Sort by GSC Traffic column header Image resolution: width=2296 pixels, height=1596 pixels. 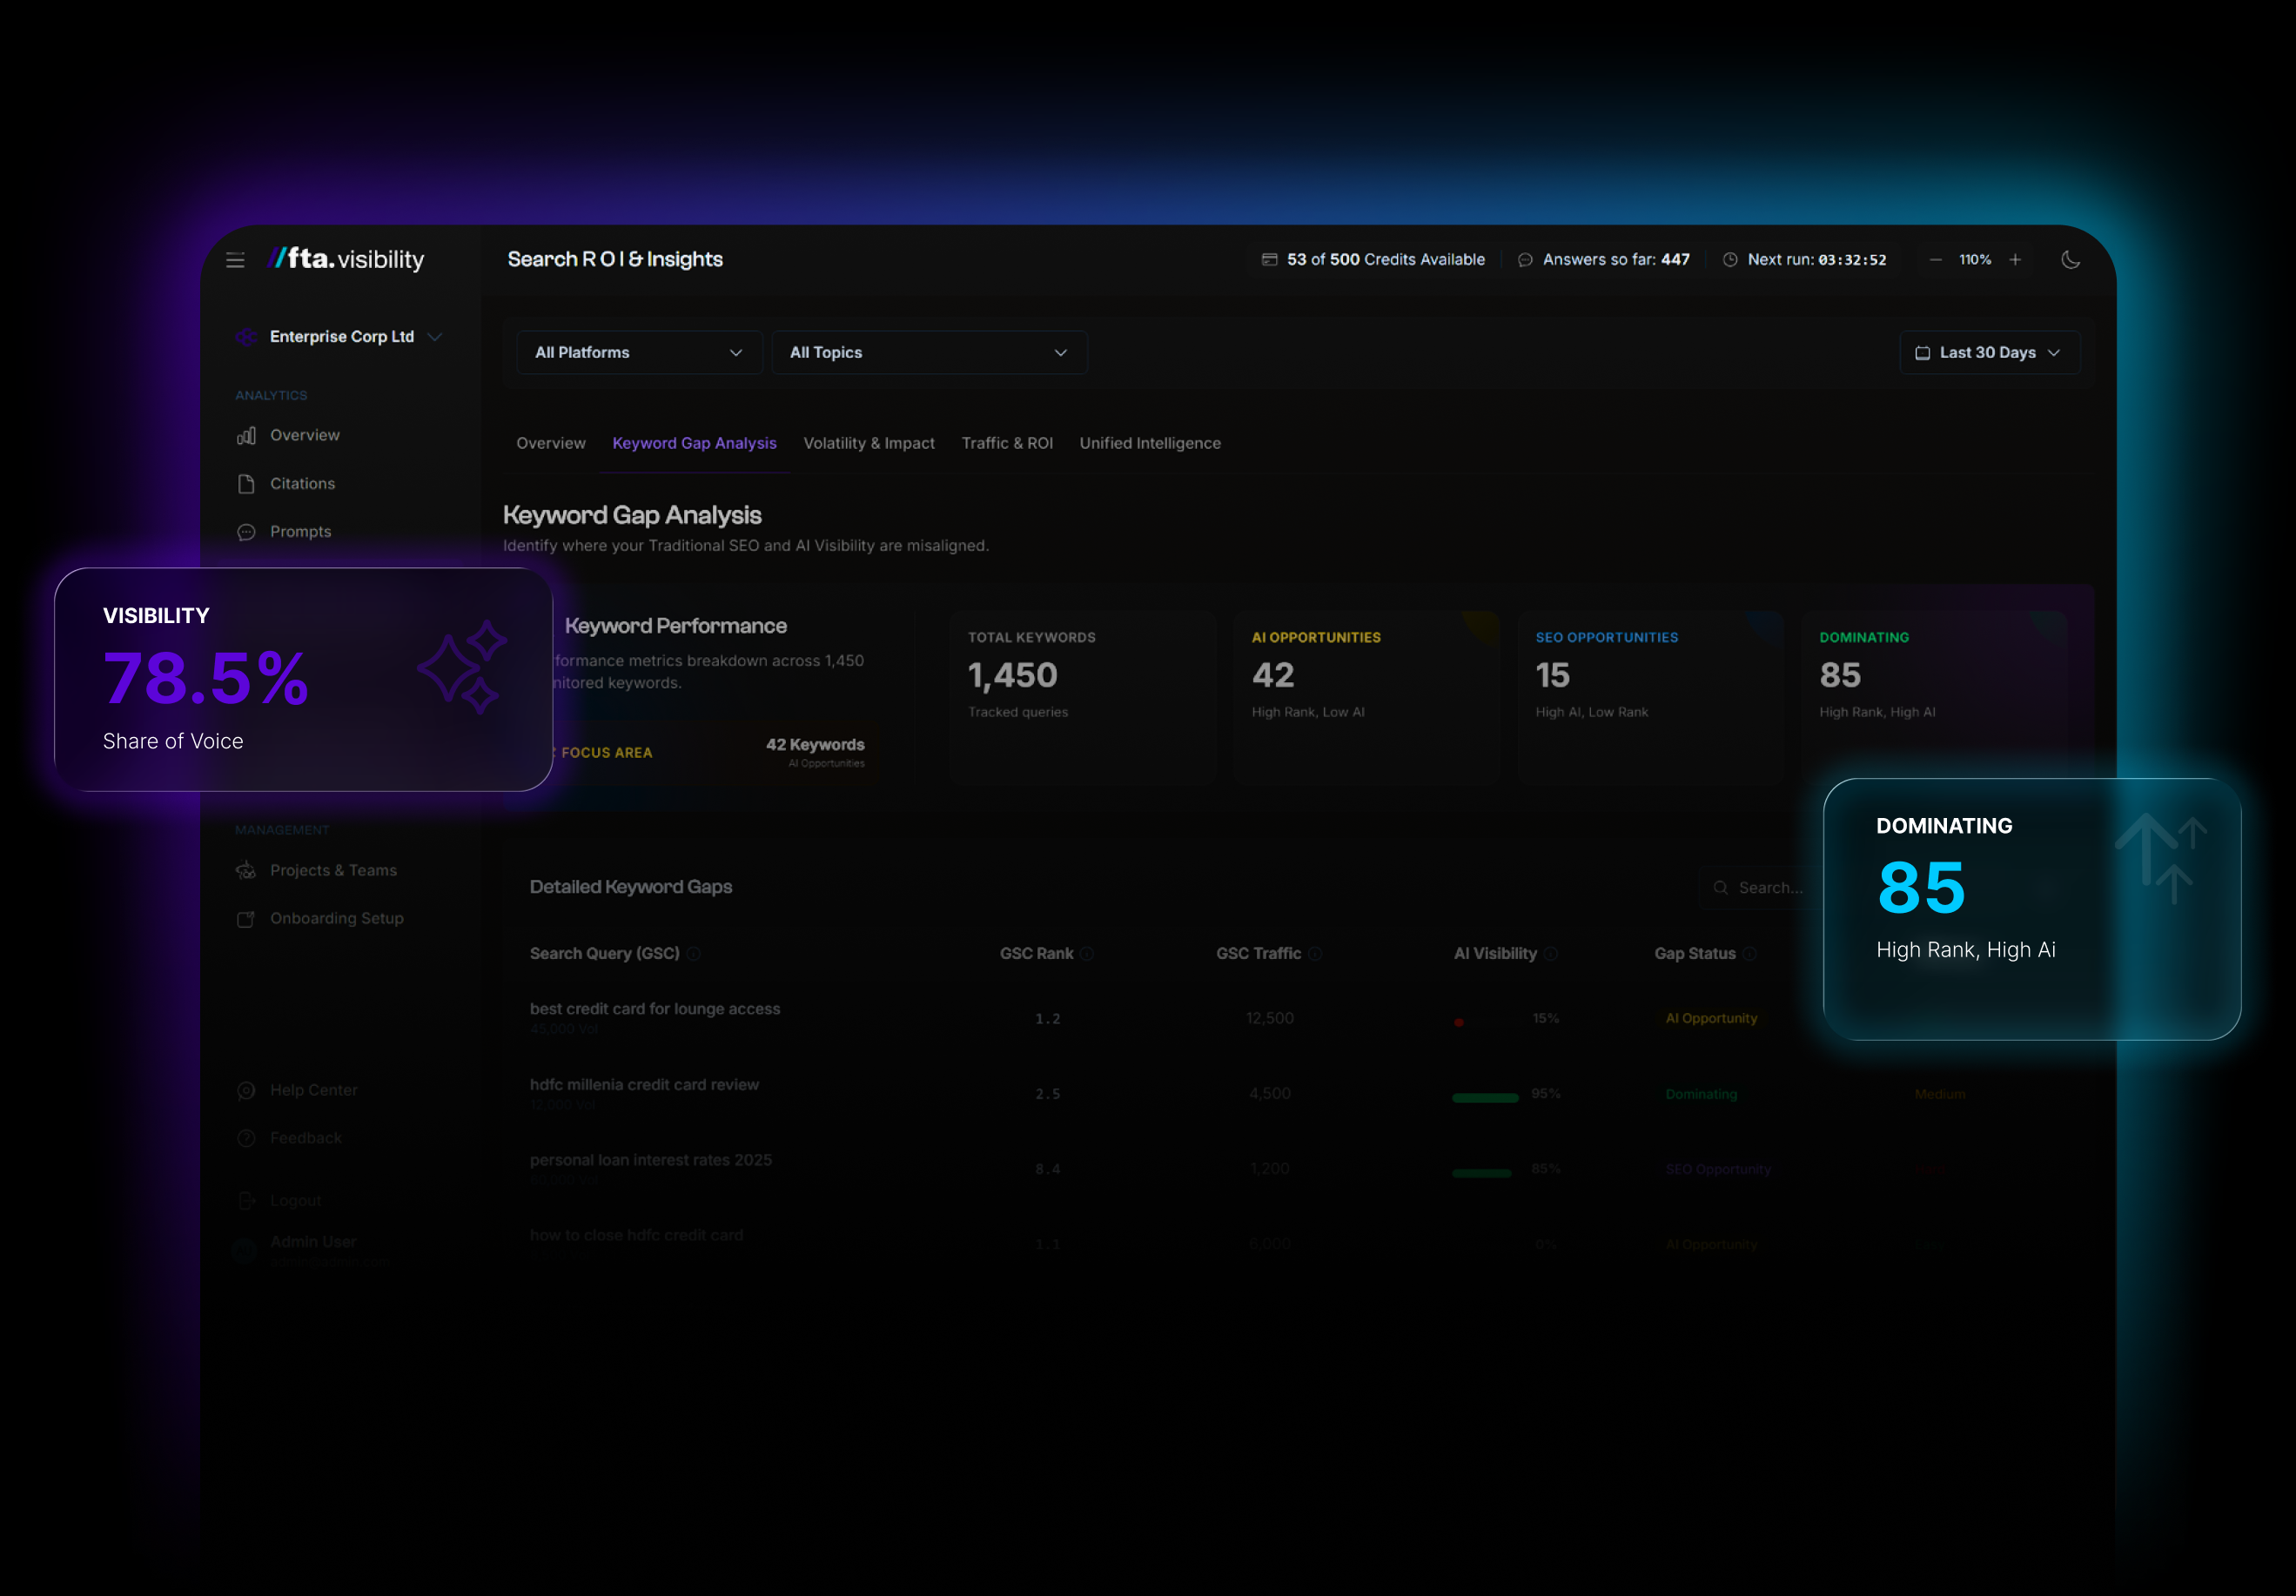click(x=1258, y=954)
